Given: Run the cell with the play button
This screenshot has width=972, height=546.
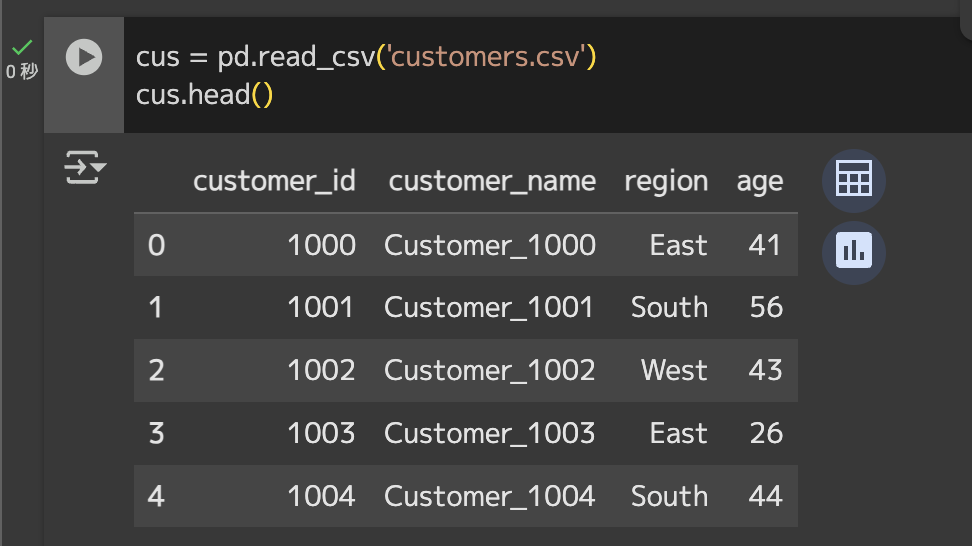Looking at the screenshot, I should (x=84, y=57).
